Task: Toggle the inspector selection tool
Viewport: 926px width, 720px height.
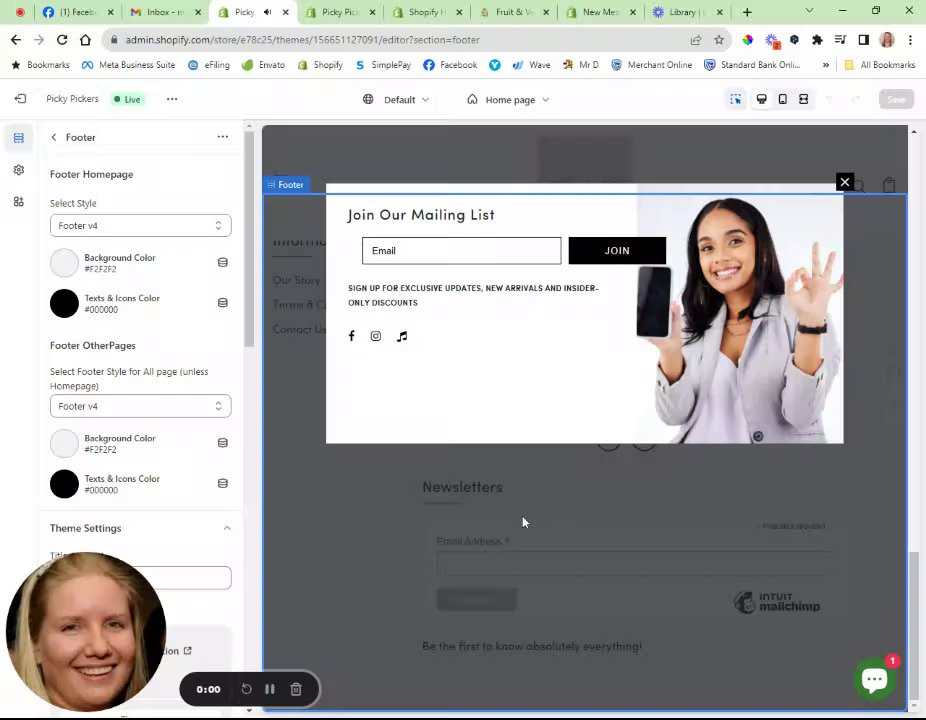Action: click(735, 99)
